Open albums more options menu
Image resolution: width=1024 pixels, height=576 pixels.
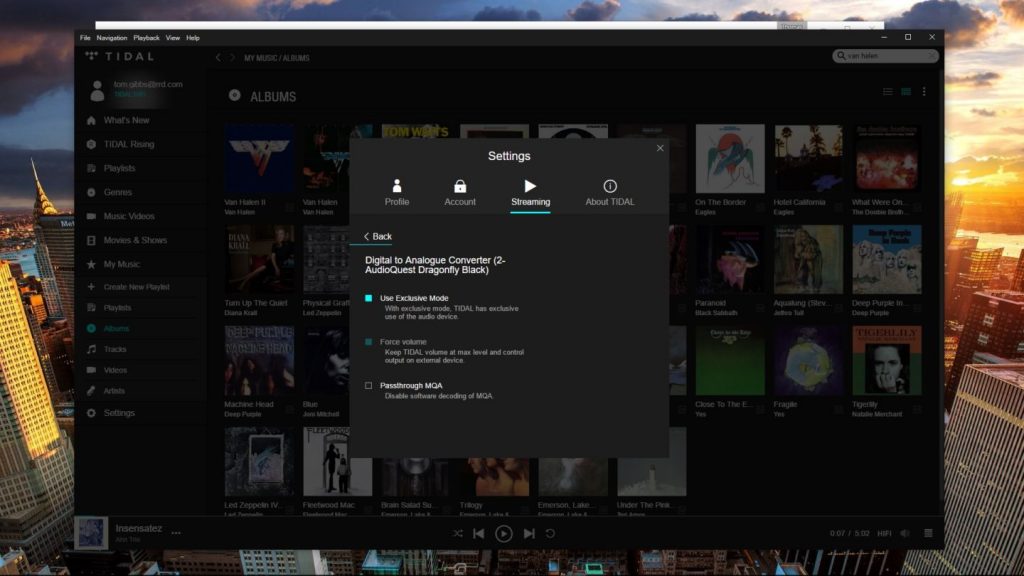pos(924,92)
